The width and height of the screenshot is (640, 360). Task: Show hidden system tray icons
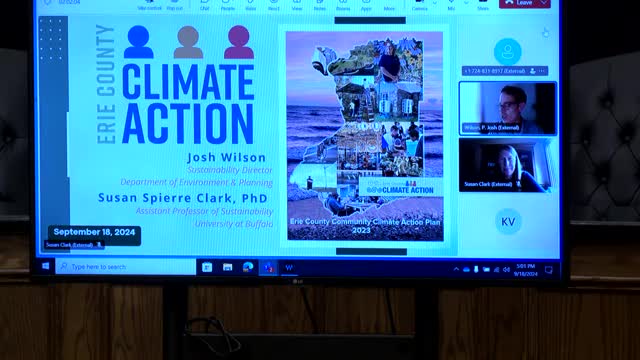456,269
